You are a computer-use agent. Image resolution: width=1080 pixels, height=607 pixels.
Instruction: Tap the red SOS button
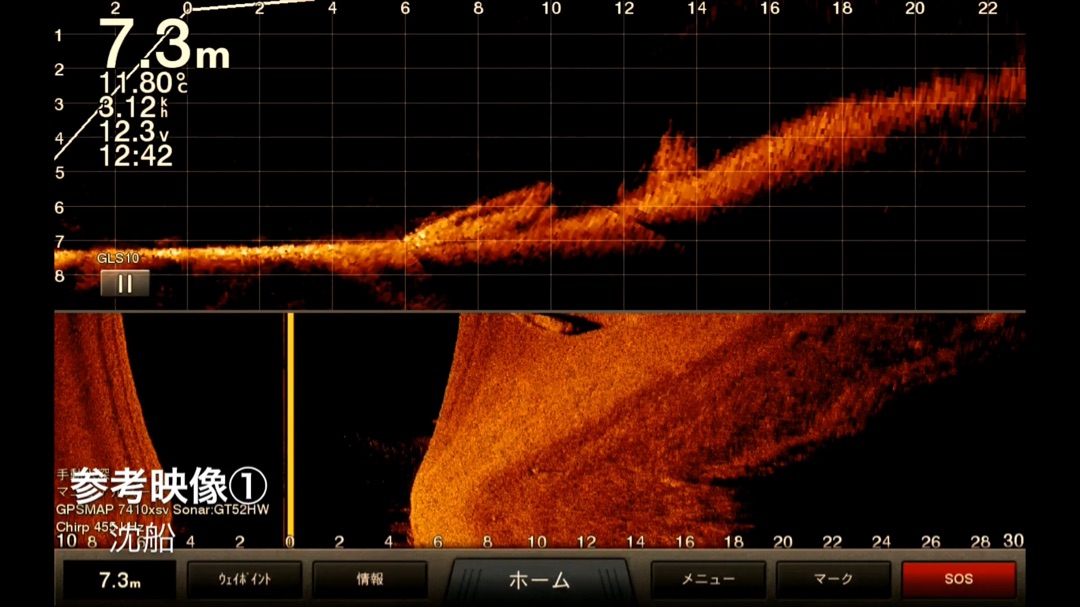[x=958, y=579]
